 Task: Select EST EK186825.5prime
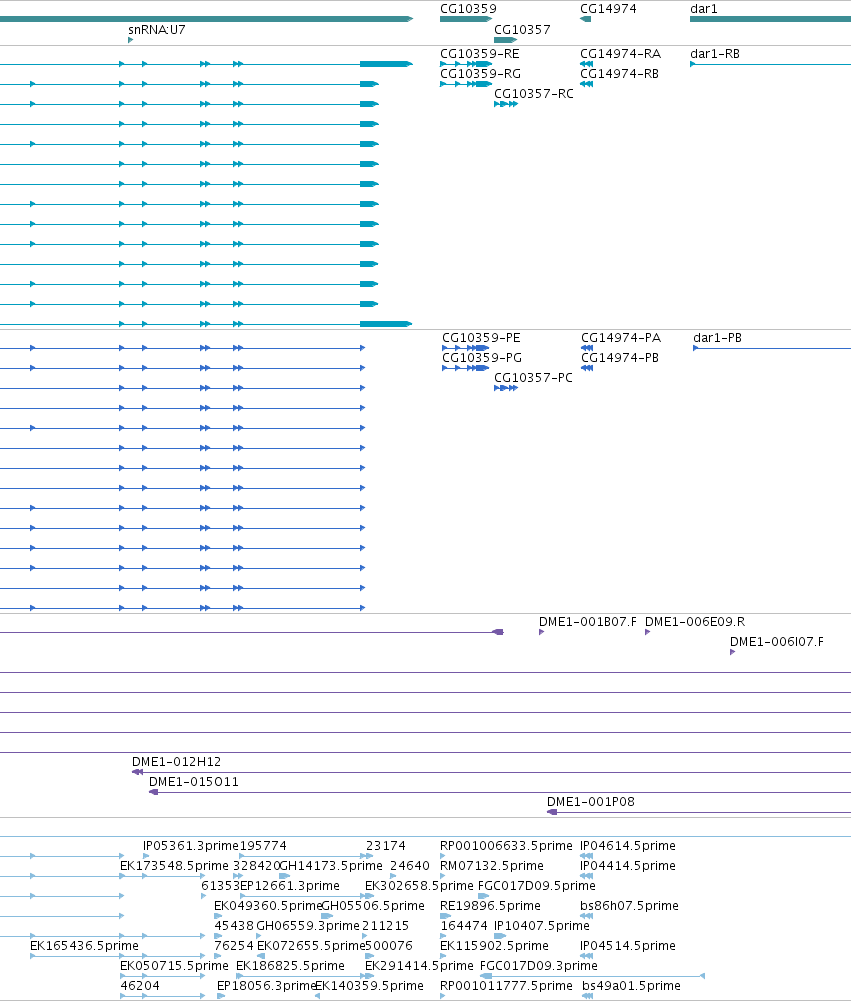tap(290, 966)
